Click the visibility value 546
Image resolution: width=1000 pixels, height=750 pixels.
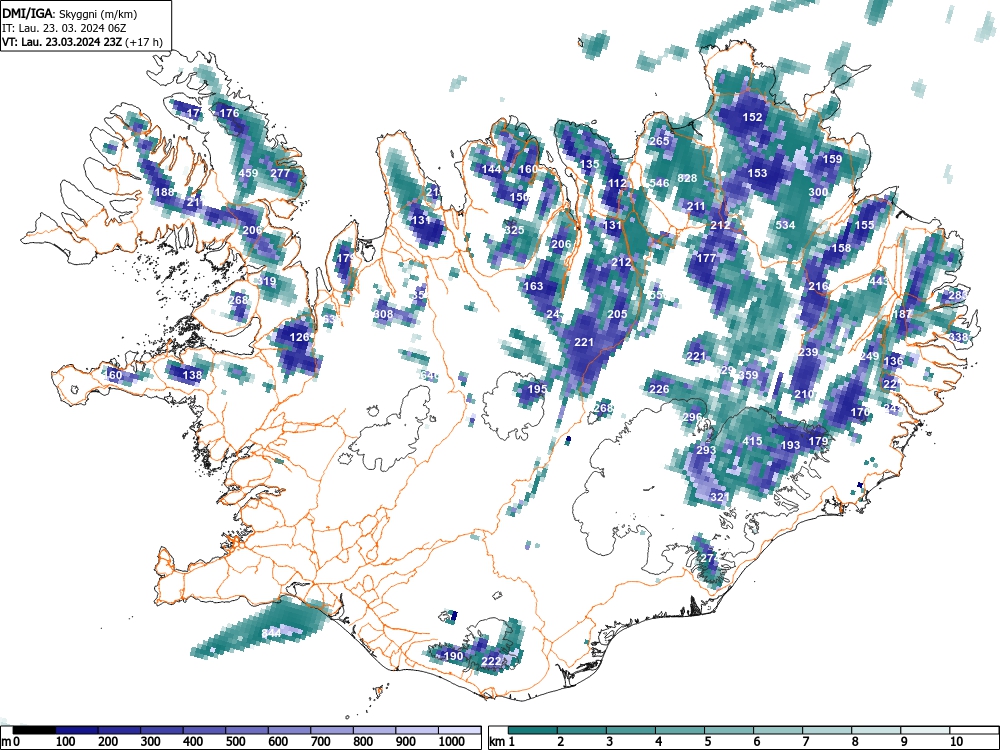click(x=659, y=182)
